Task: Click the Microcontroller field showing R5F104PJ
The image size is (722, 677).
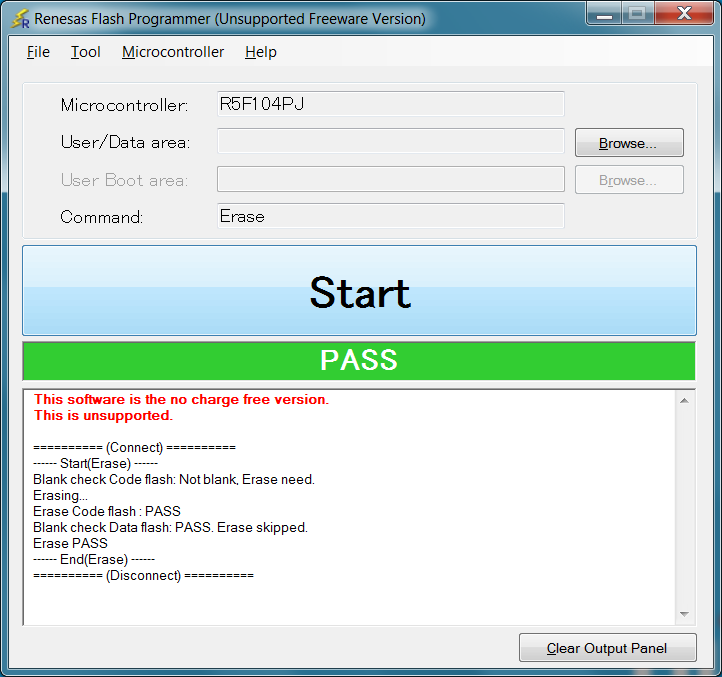Action: tap(390, 104)
